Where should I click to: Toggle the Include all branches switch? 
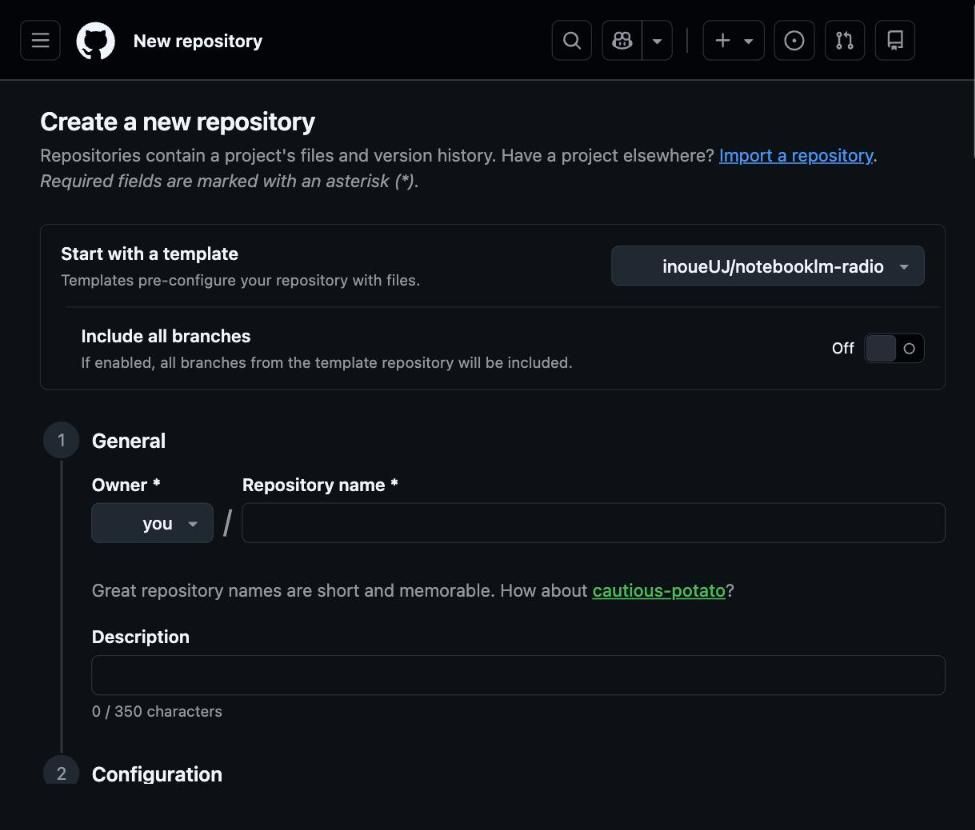pyautogui.click(x=894, y=348)
